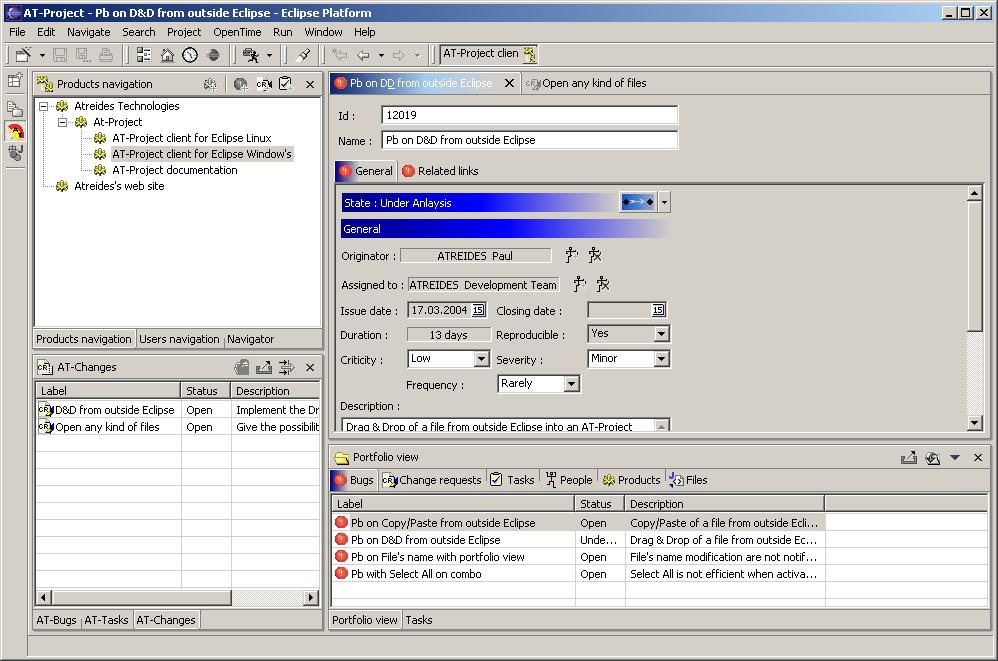Open calendar icon for Closing date
The image size is (998, 661).
point(658,310)
